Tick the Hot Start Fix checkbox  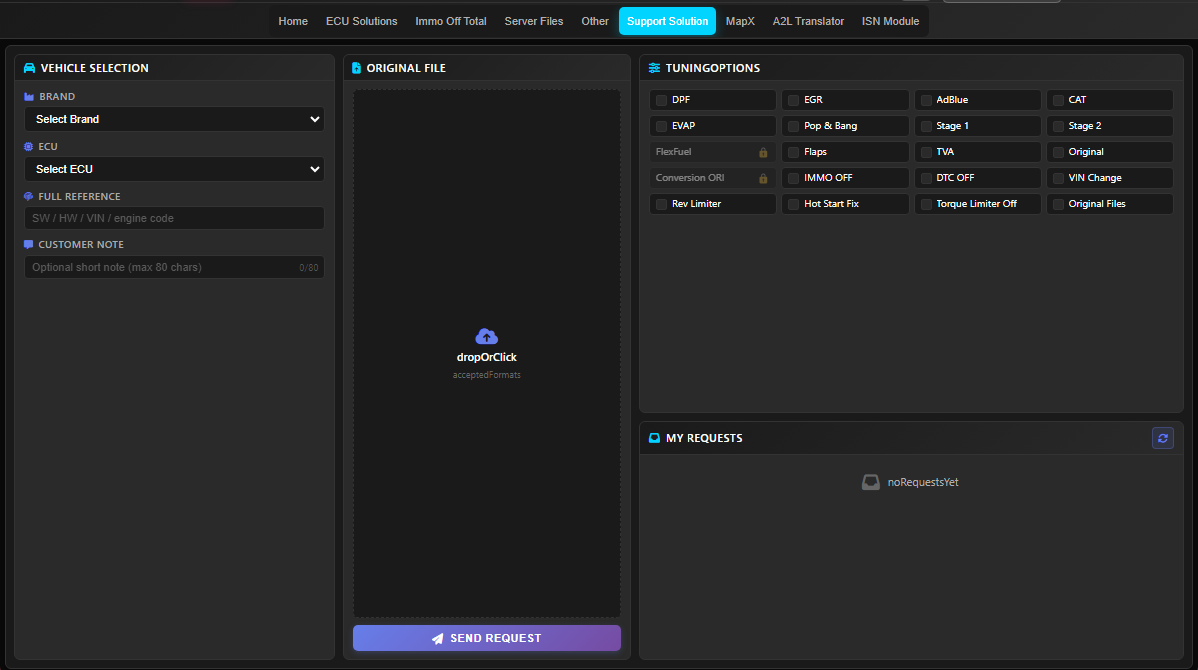(x=794, y=204)
